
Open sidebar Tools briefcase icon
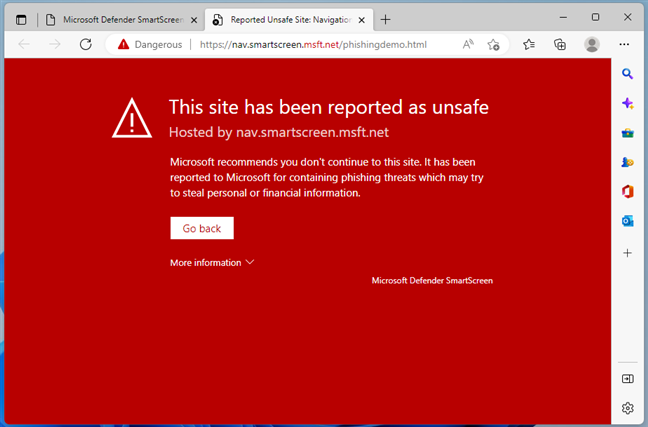pos(627,133)
